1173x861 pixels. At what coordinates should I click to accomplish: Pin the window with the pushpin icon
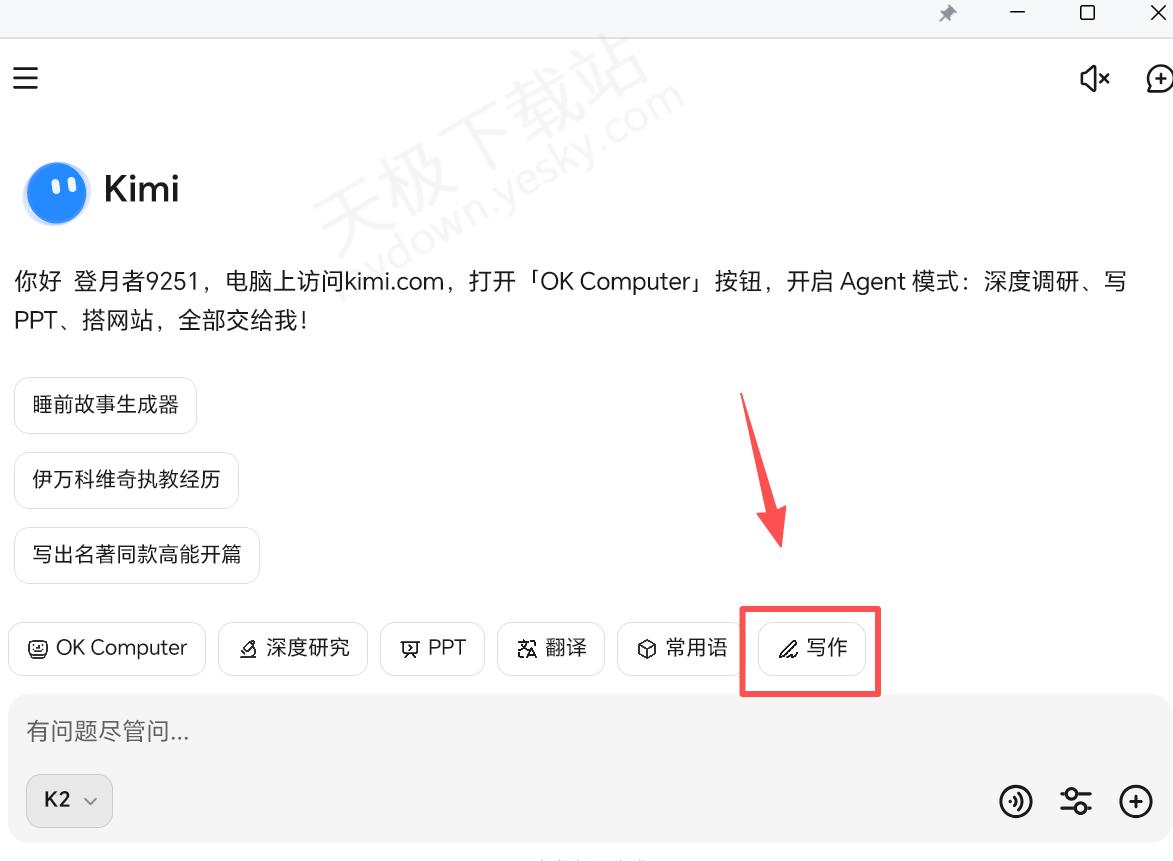click(x=948, y=13)
